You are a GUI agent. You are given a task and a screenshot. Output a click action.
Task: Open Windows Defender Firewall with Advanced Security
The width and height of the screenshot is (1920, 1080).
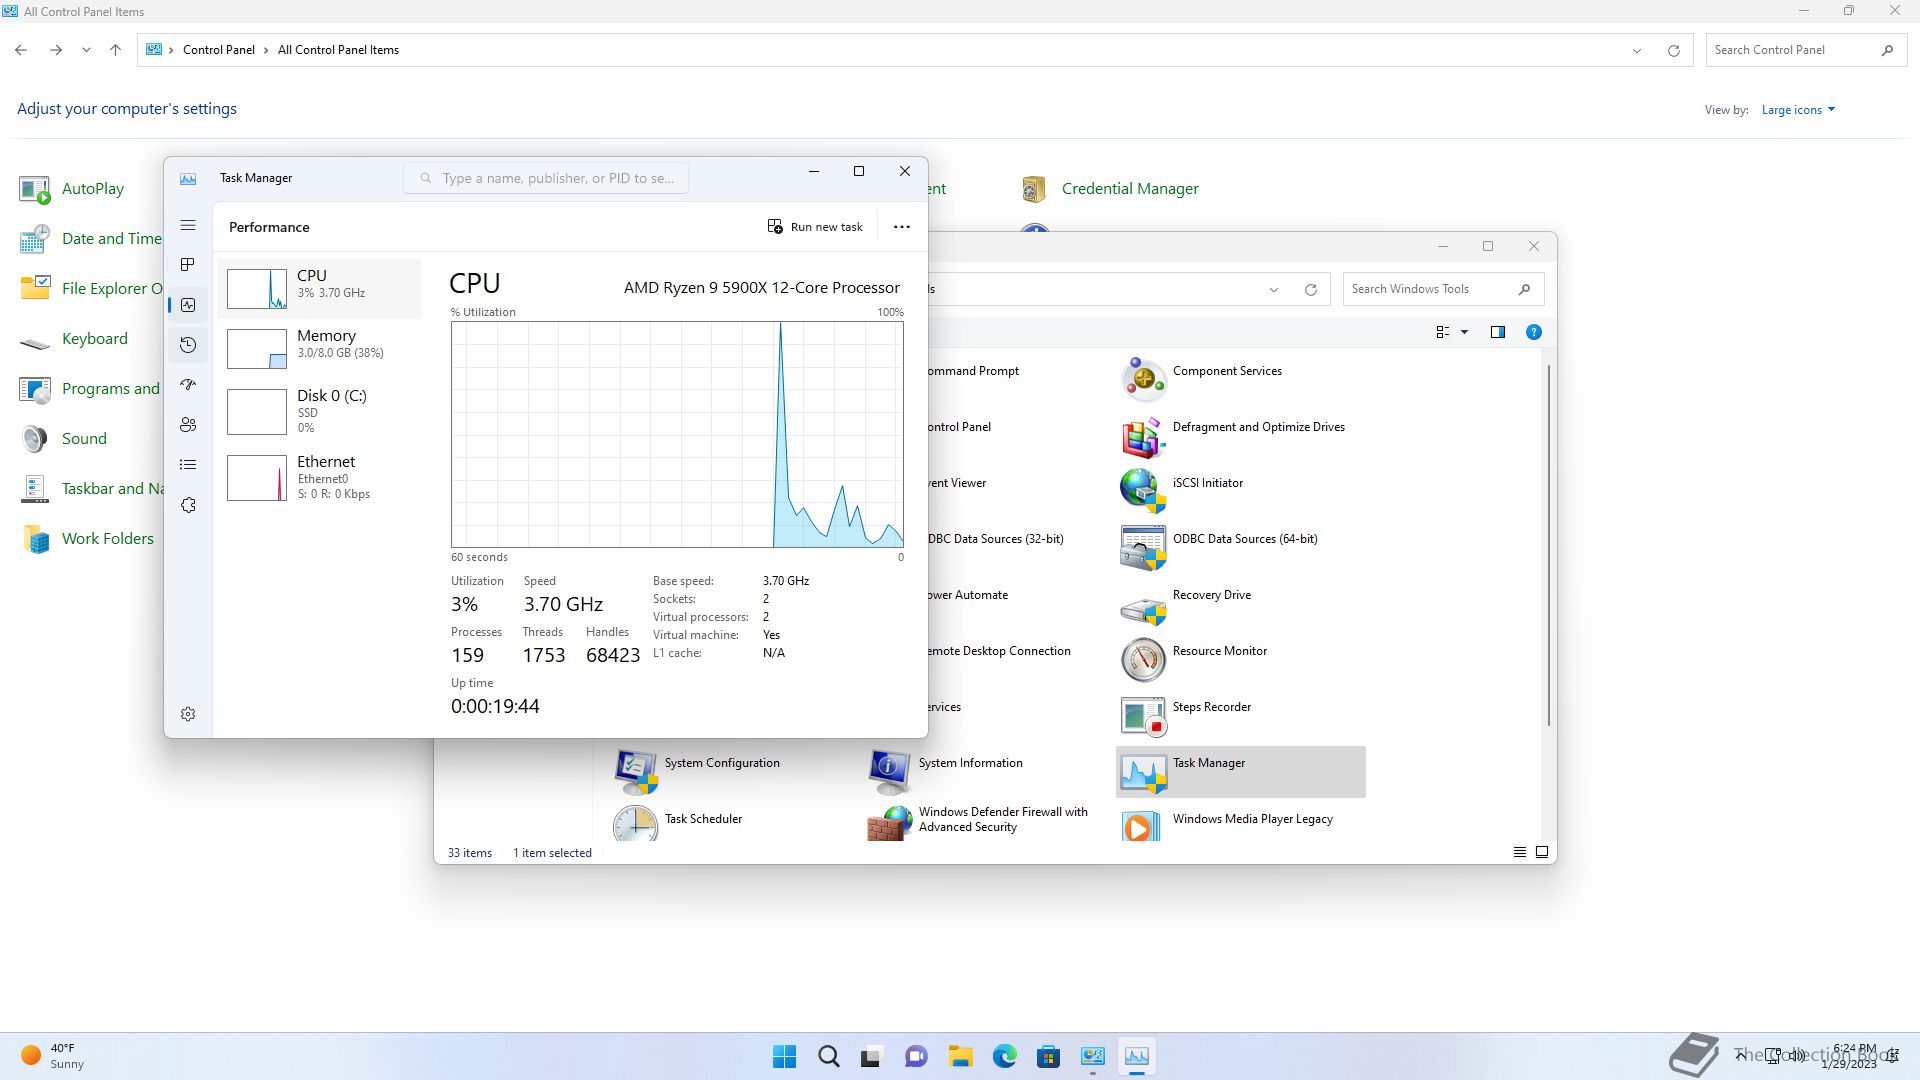(x=978, y=823)
